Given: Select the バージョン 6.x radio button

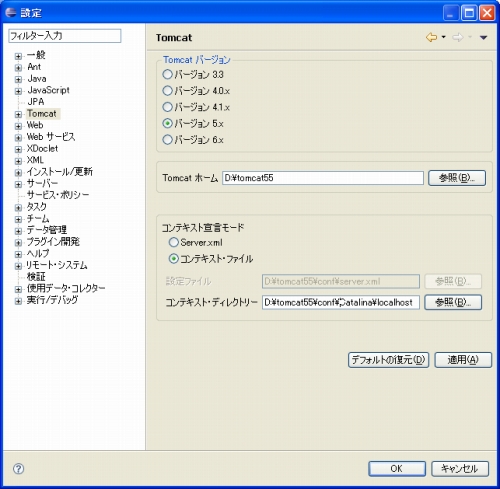Looking at the screenshot, I should pos(167,139).
